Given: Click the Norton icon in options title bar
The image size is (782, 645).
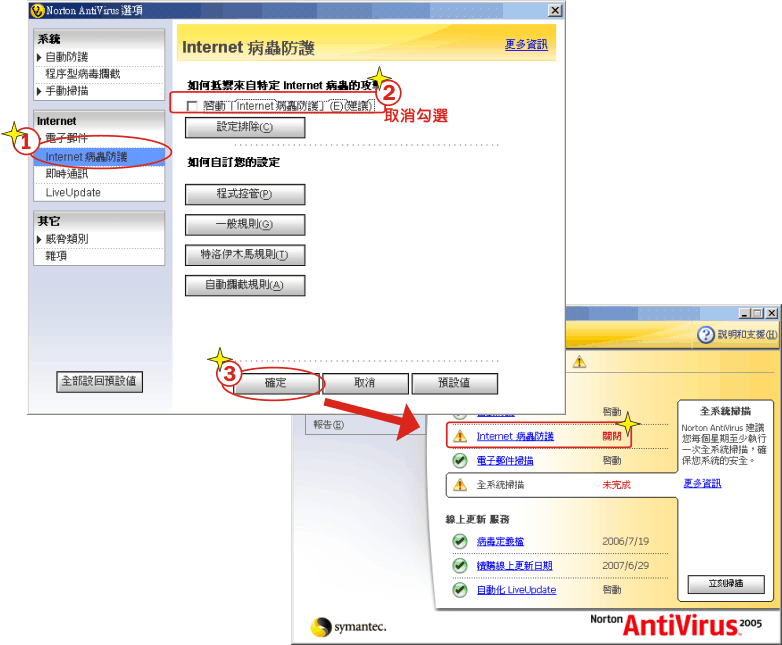Looking at the screenshot, I should [37, 10].
